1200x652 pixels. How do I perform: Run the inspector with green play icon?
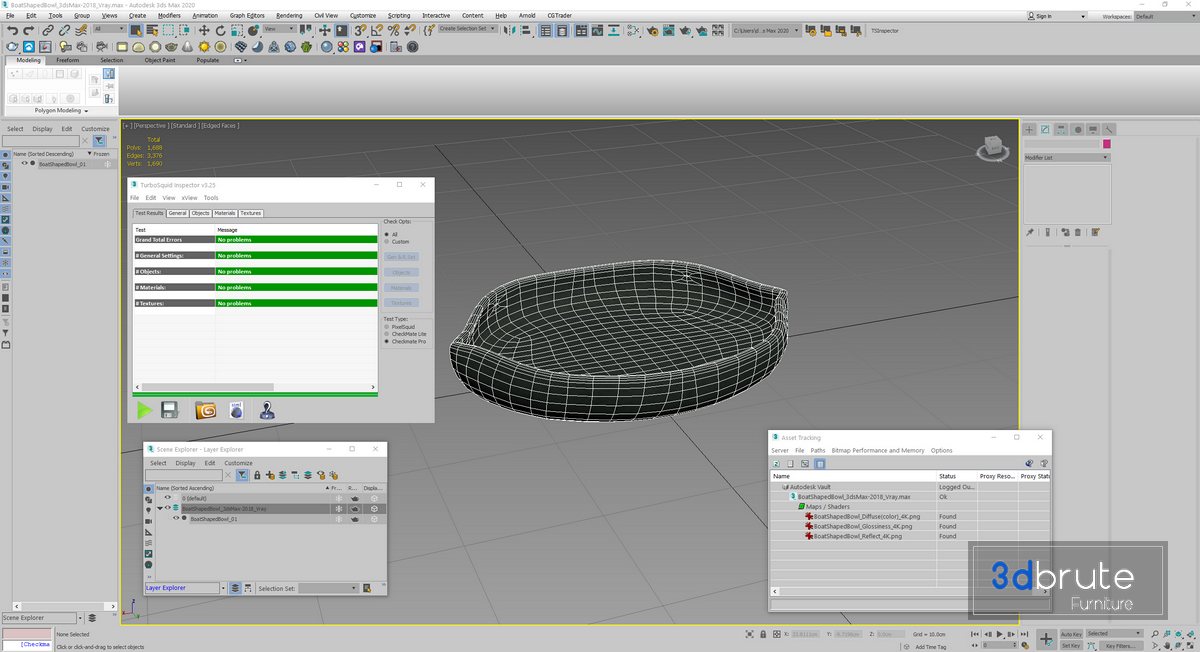145,410
